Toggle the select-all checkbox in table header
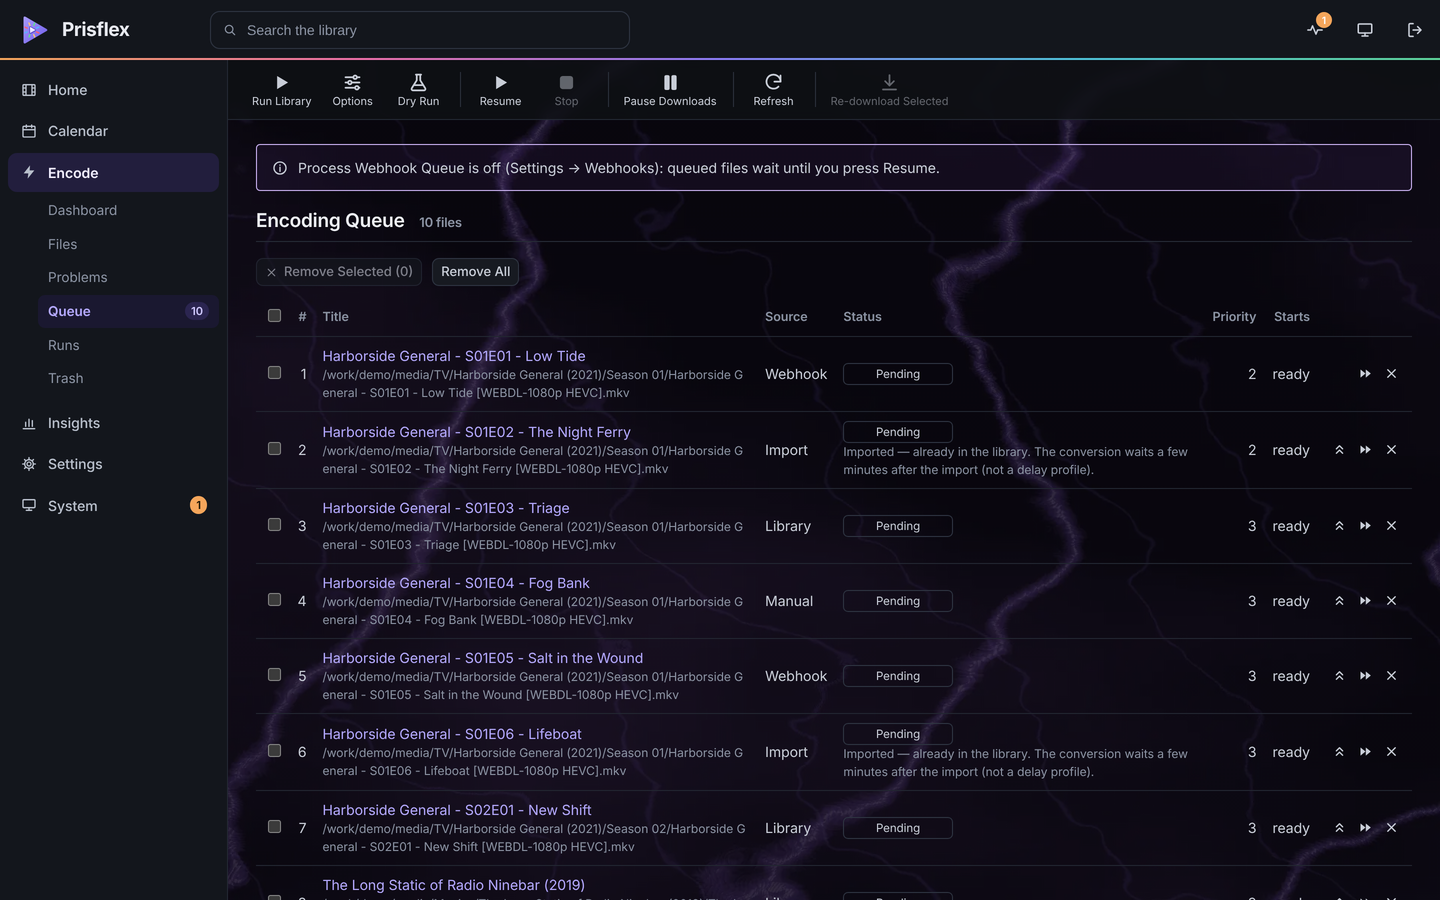 274,316
